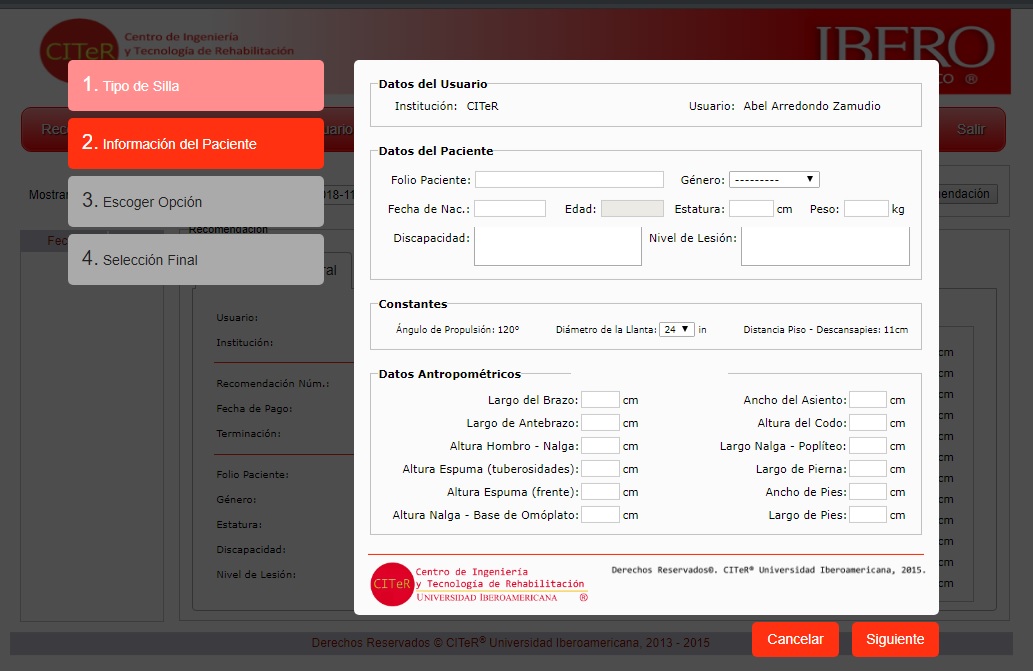The image size is (1033, 671).
Task: Select step 3 Escoger Opción
Action: [x=196, y=201]
